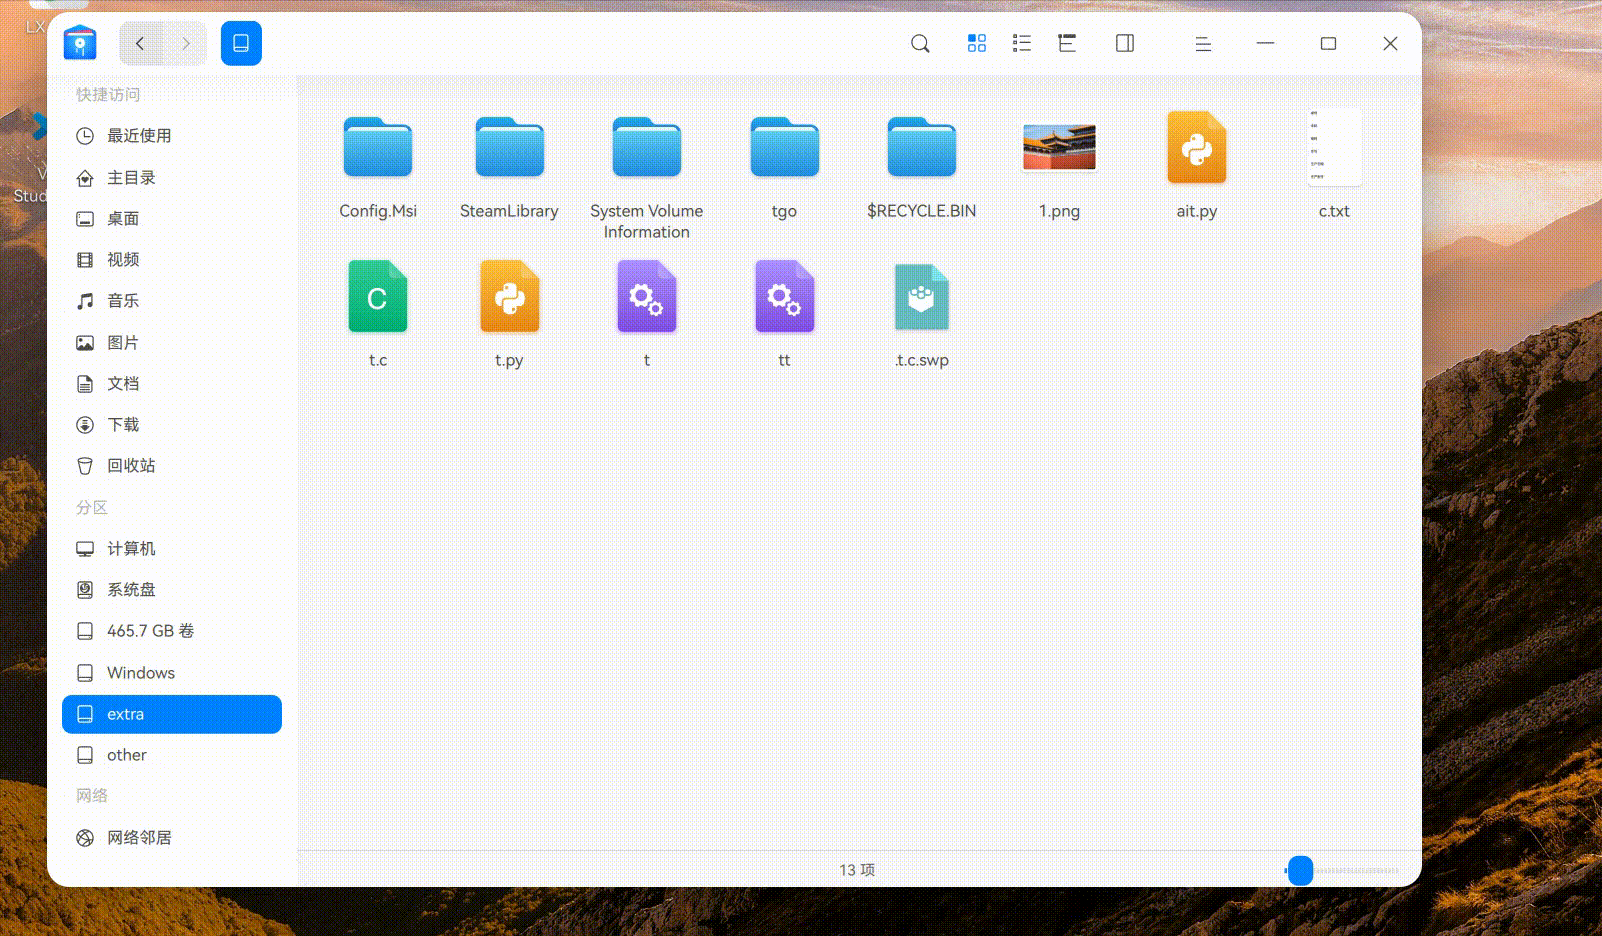This screenshot has width=1602, height=936.
Task: Open the hamburger main menu
Action: coord(1203,43)
